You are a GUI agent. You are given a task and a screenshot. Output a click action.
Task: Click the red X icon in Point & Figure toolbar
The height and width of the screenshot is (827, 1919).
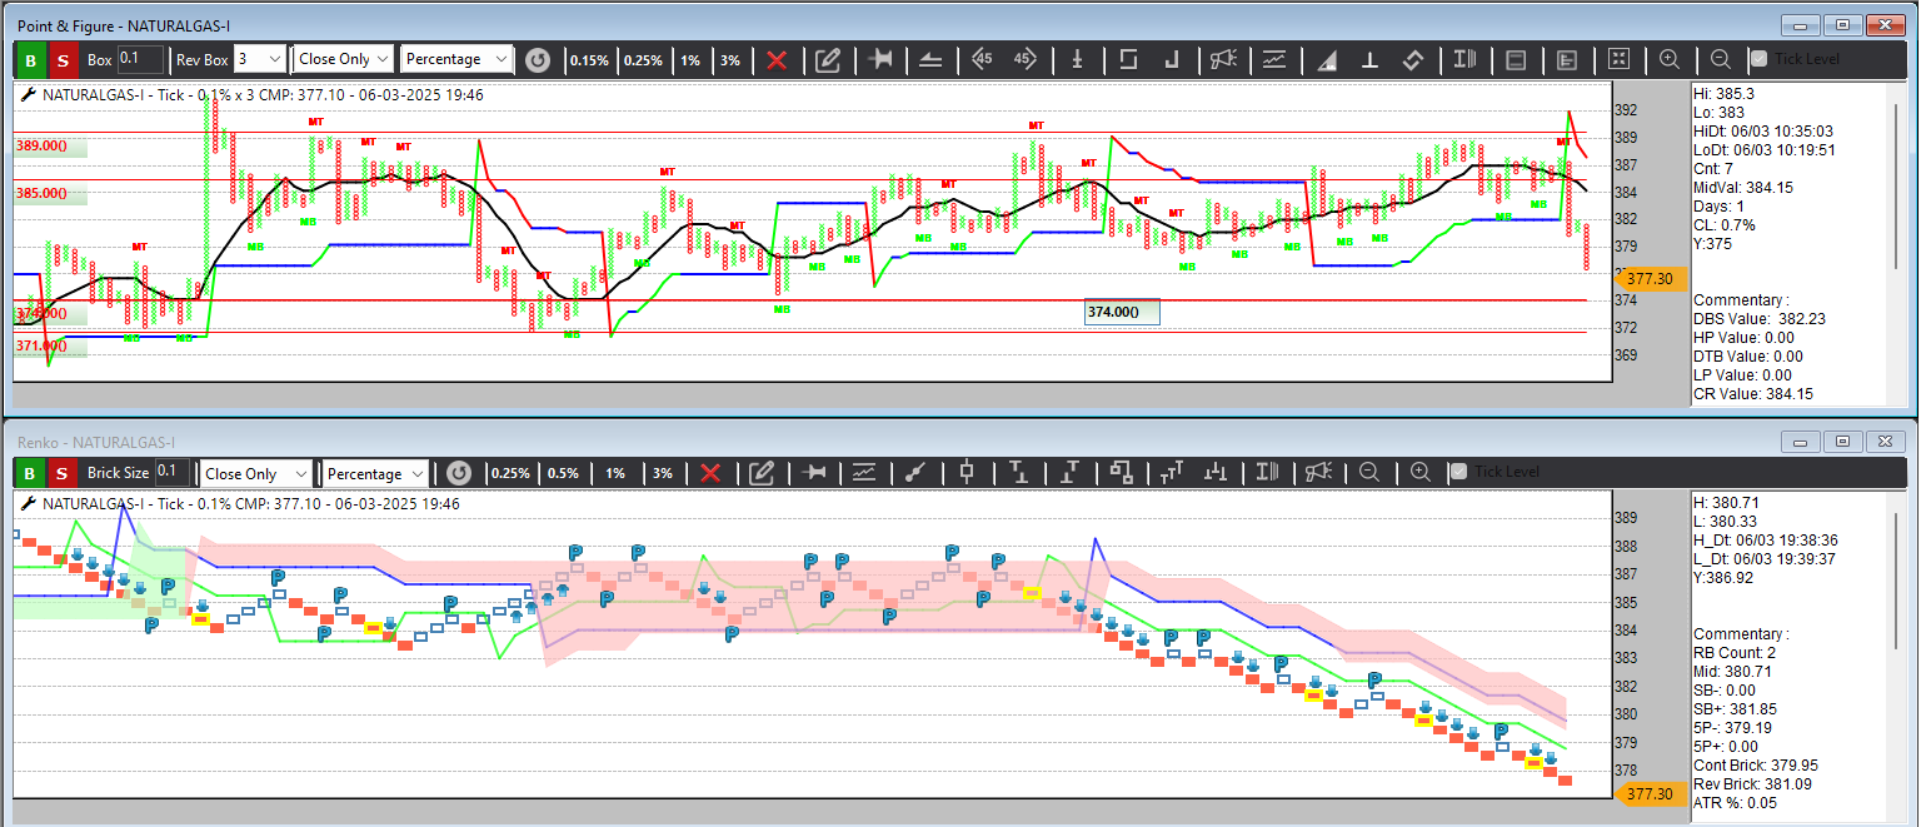click(x=776, y=60)
